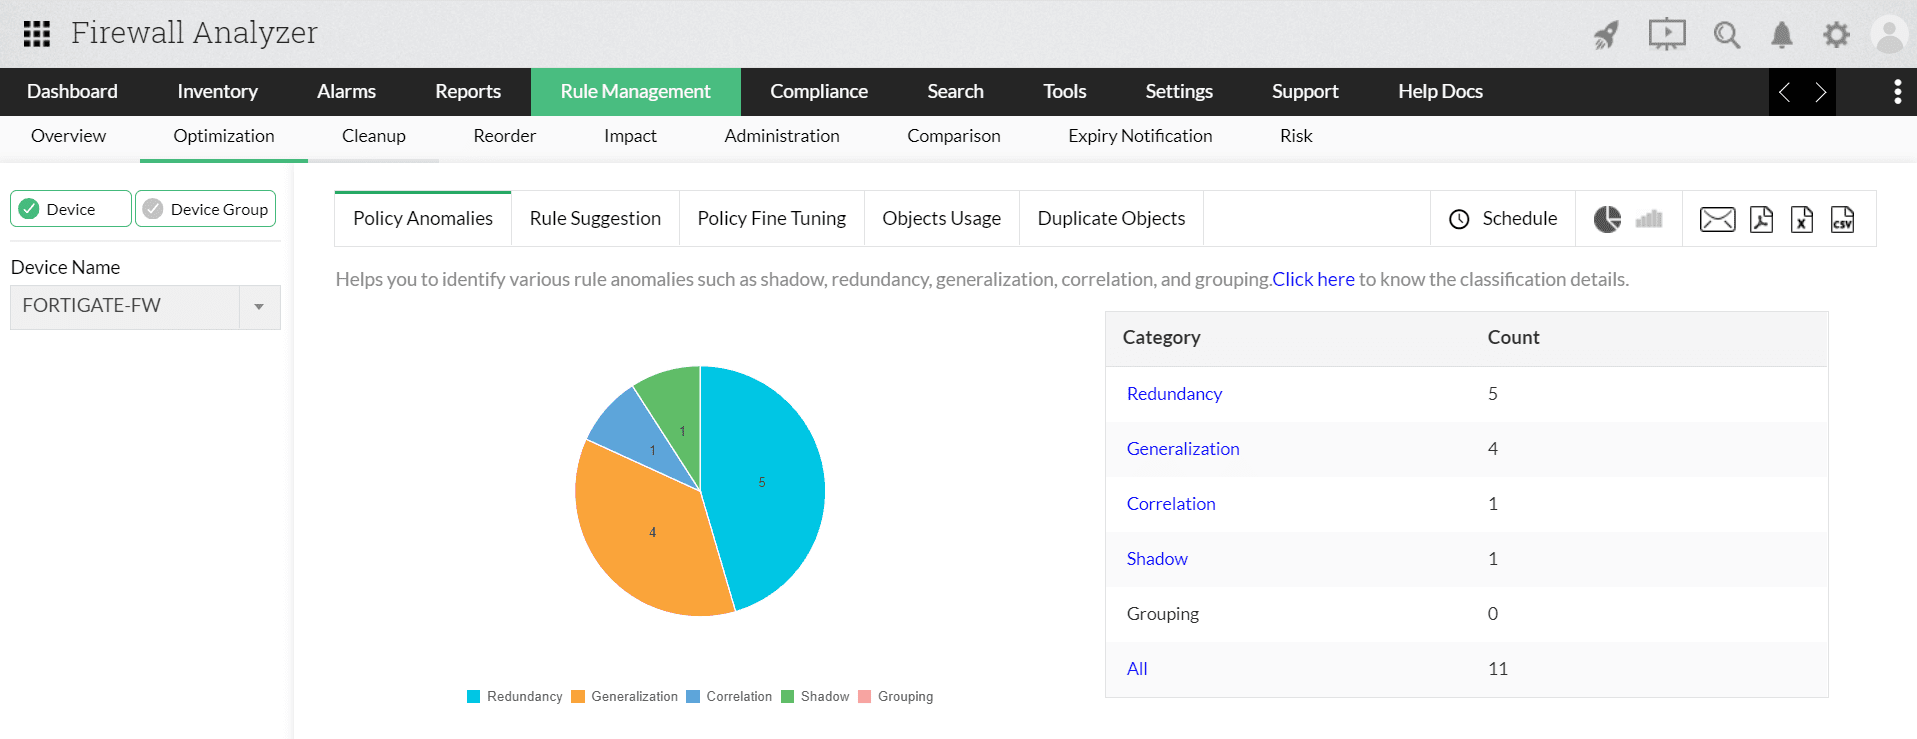Click the 'Click here' classification link

click(x=1313, y=280)
